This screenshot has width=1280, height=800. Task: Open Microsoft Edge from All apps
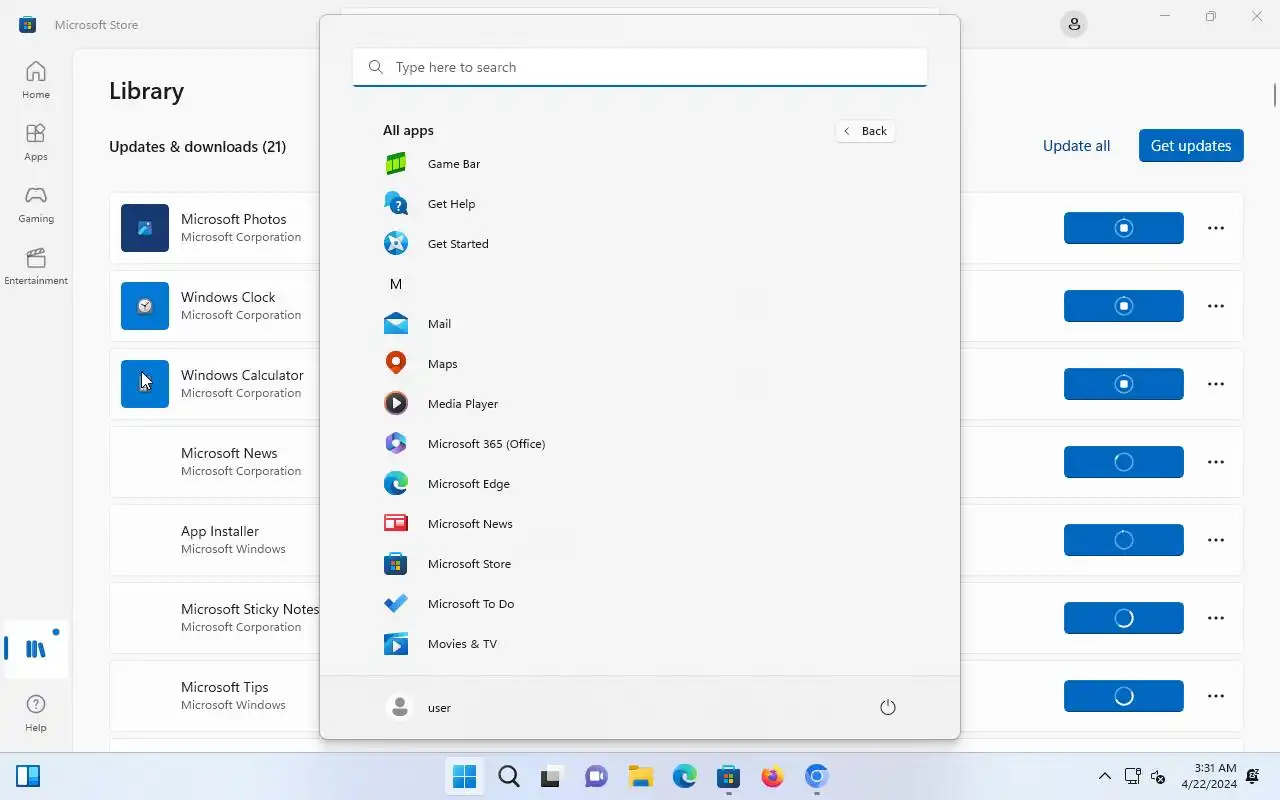point(638,484)
